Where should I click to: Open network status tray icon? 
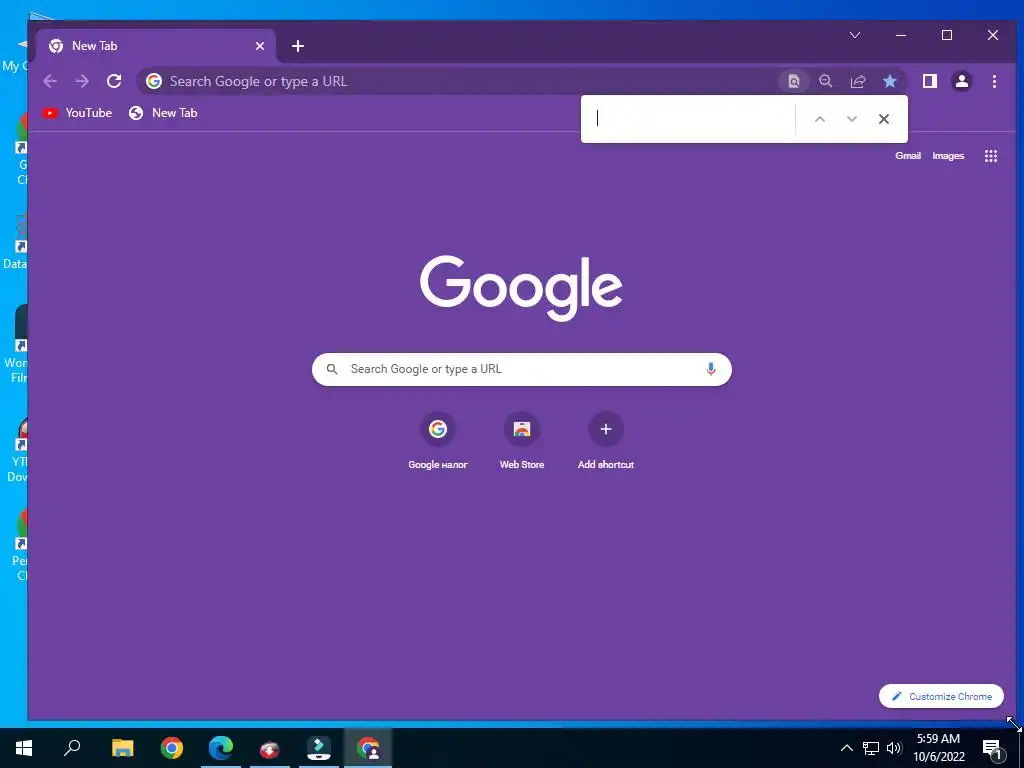coord(871,748)
